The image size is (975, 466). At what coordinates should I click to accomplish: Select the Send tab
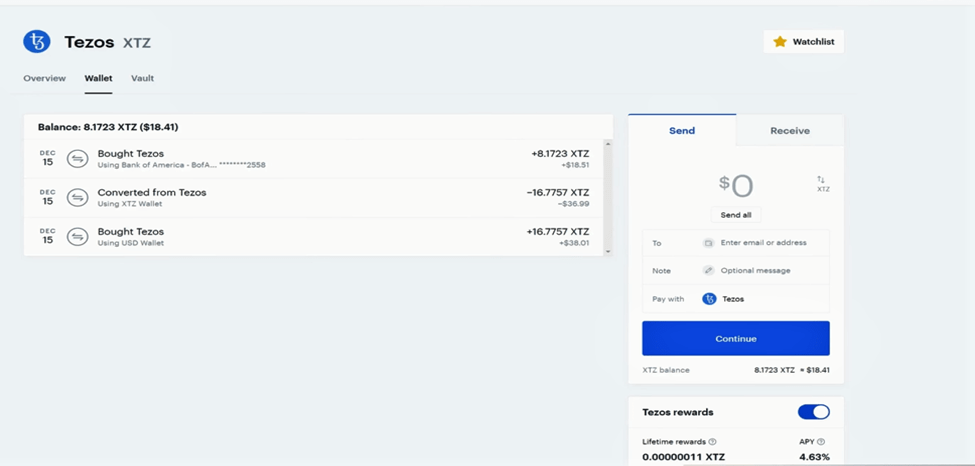[x=682, y=131]
